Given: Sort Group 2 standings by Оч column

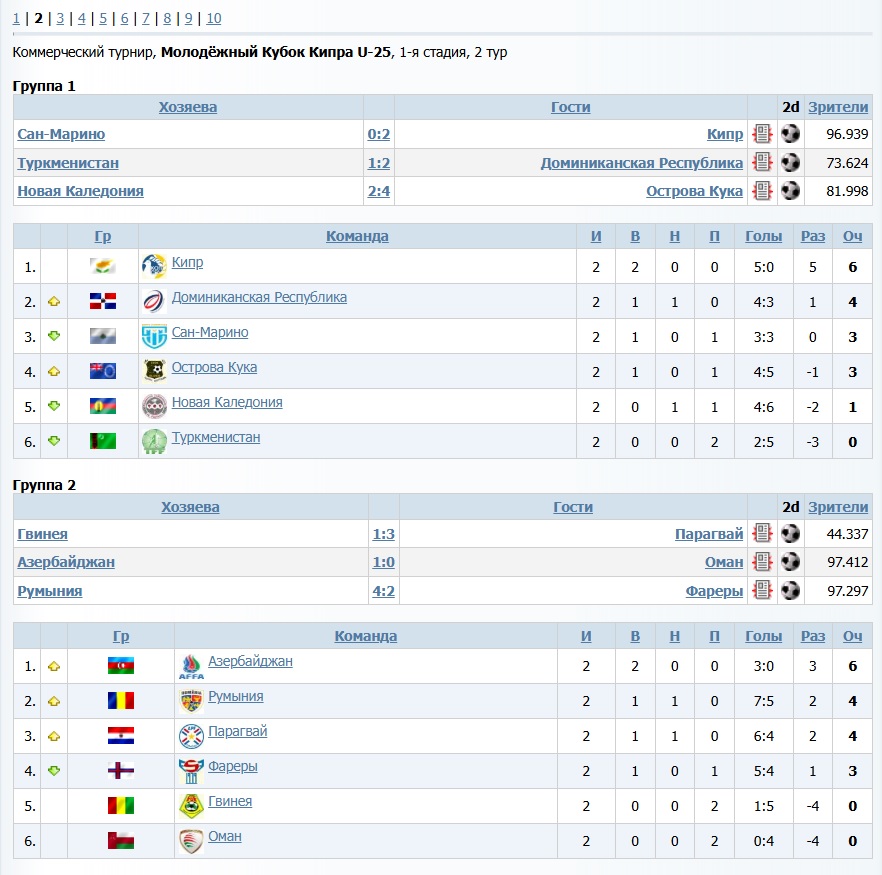Looking at the screenshot, I should point(852,636).
